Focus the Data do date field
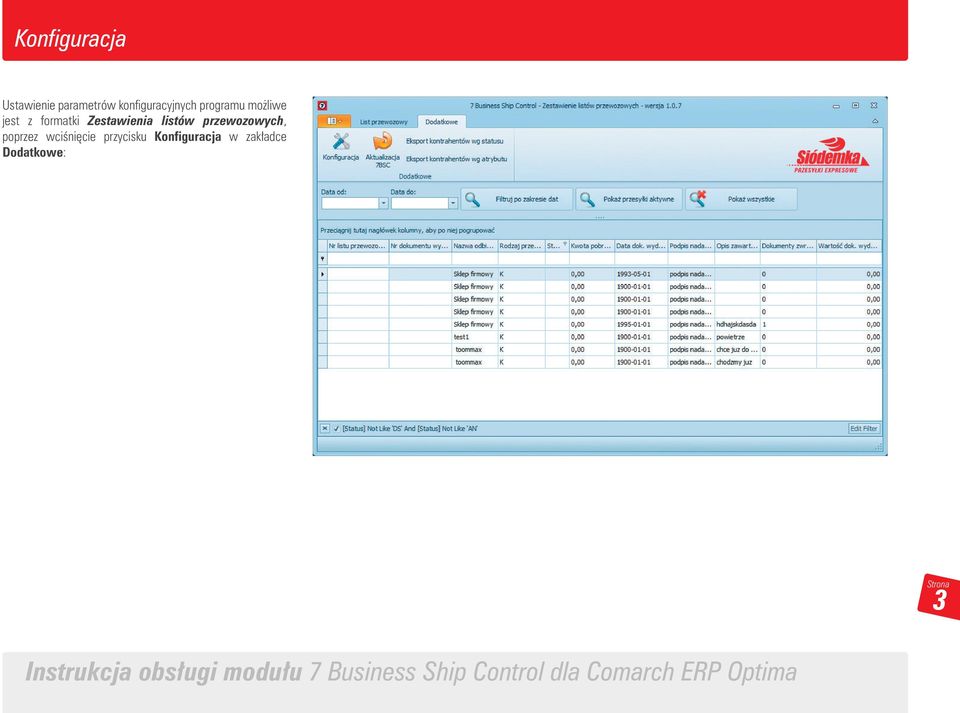The width and height of the screenshot is (960, 713). click(x=420, y=203)
